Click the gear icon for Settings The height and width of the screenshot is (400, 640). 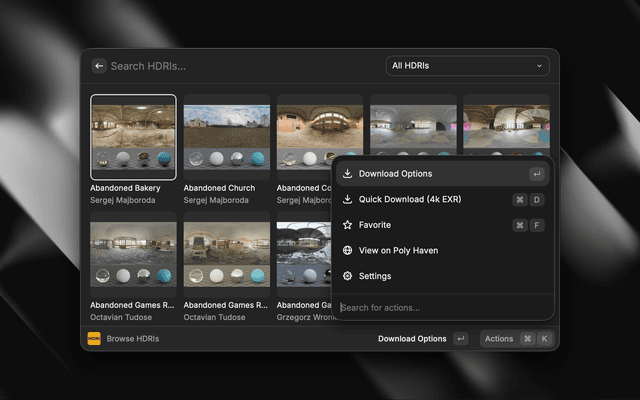click(347, 276)
